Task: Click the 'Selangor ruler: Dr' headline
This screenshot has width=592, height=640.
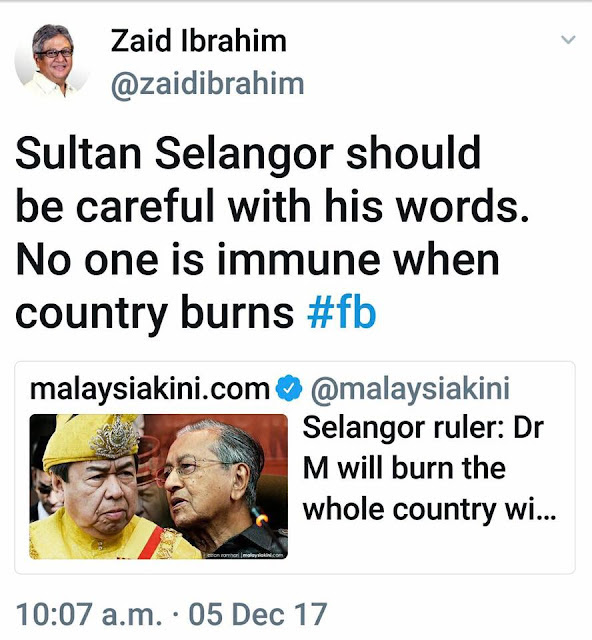Action: pyautogui.click(x=423, y=428)
